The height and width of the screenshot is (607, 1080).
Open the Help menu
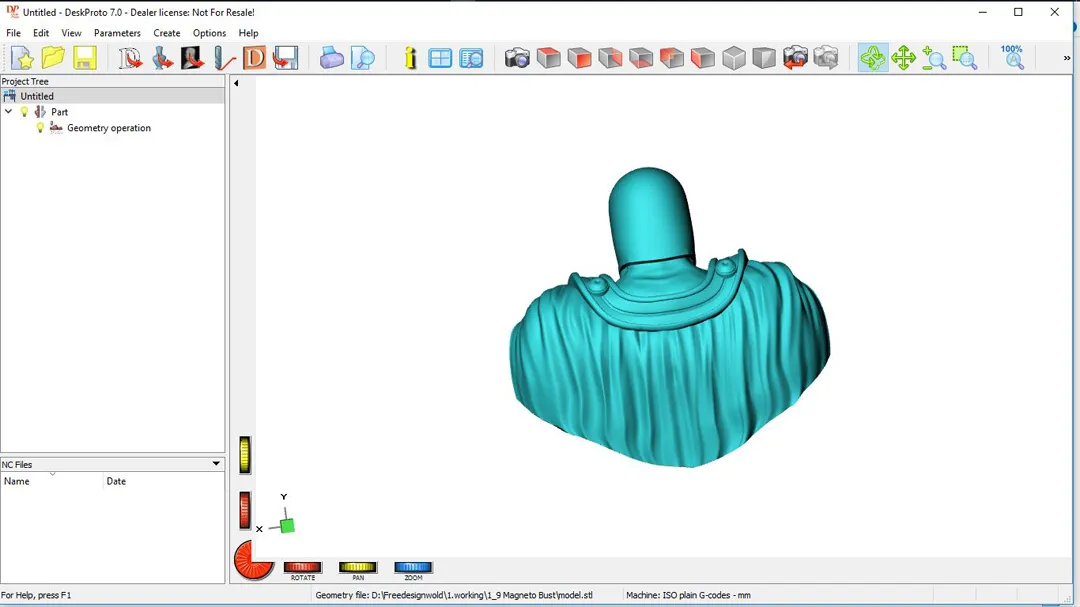[x=248, y=33]
